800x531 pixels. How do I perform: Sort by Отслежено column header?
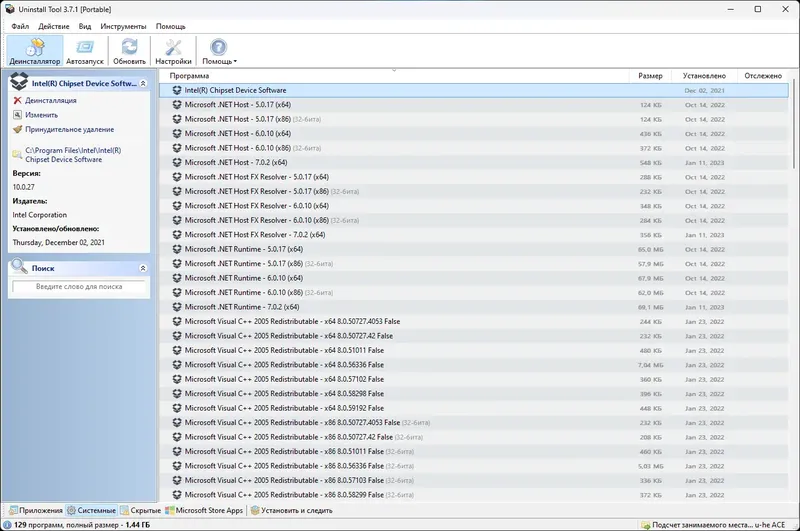pos(763,75)
